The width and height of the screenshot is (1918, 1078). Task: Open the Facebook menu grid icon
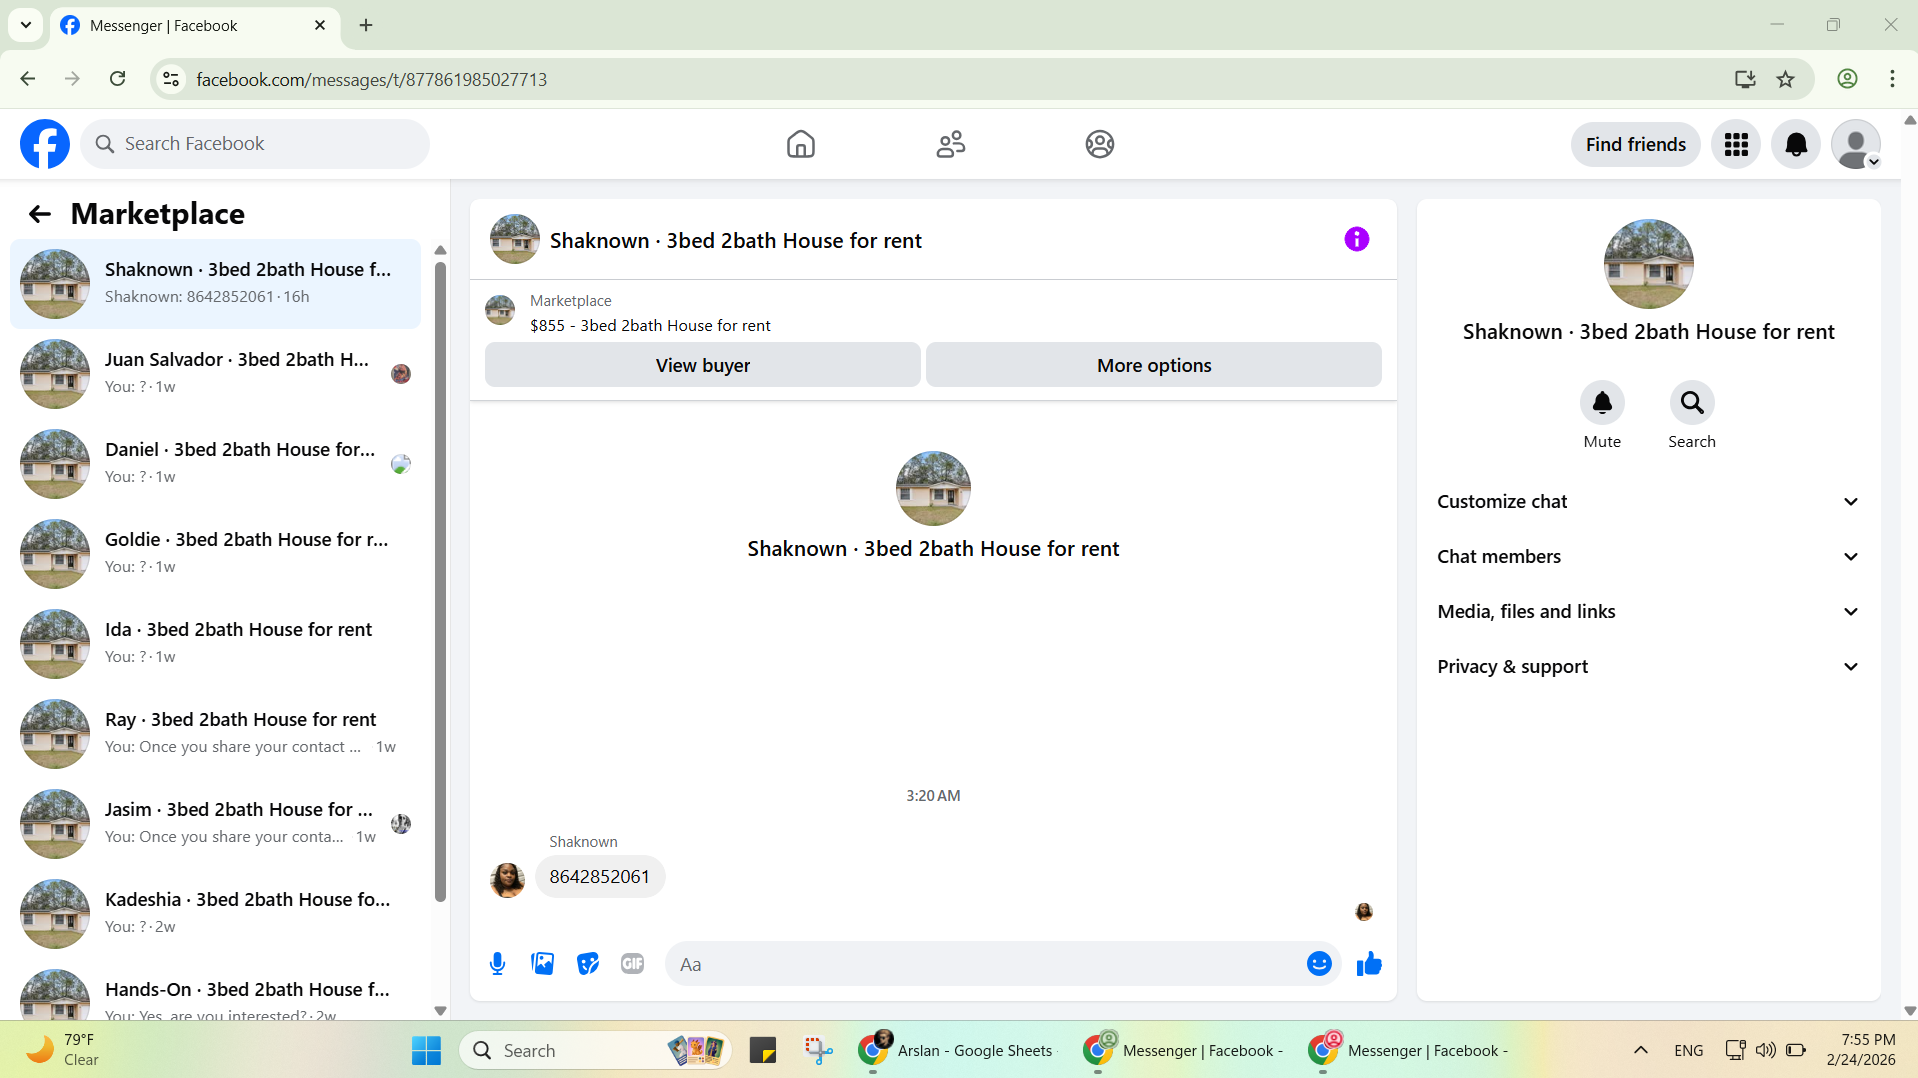point(1736,145)
